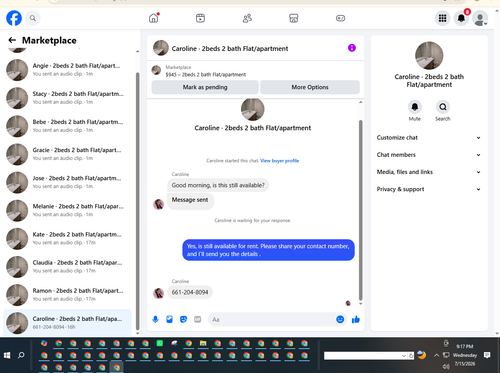Click the conversation list scrollbar
Image resolution: width=500 pixels, height=373 pixels.
(x=138, y=200)
